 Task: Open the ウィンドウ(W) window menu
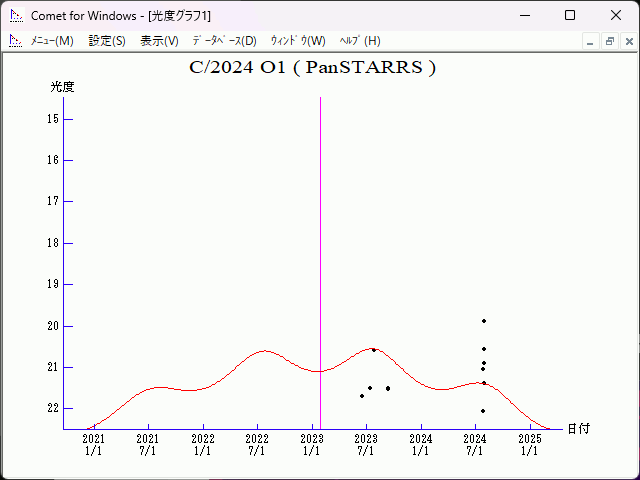298,41
